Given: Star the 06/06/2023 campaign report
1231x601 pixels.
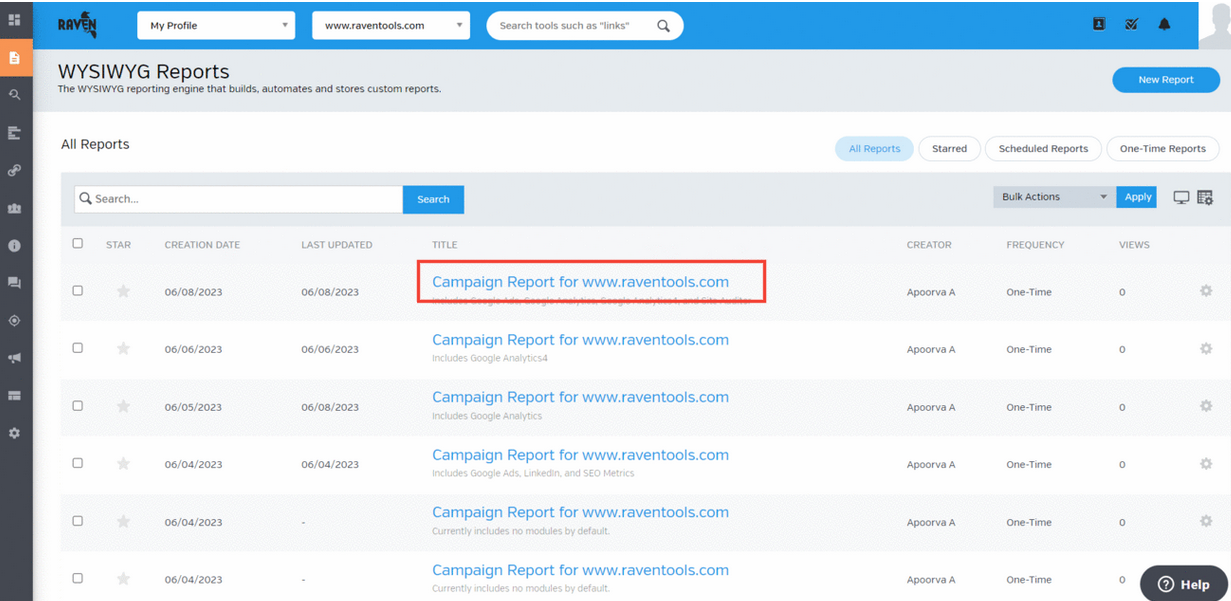Looking at the screenshot, I should click(123, 349).
